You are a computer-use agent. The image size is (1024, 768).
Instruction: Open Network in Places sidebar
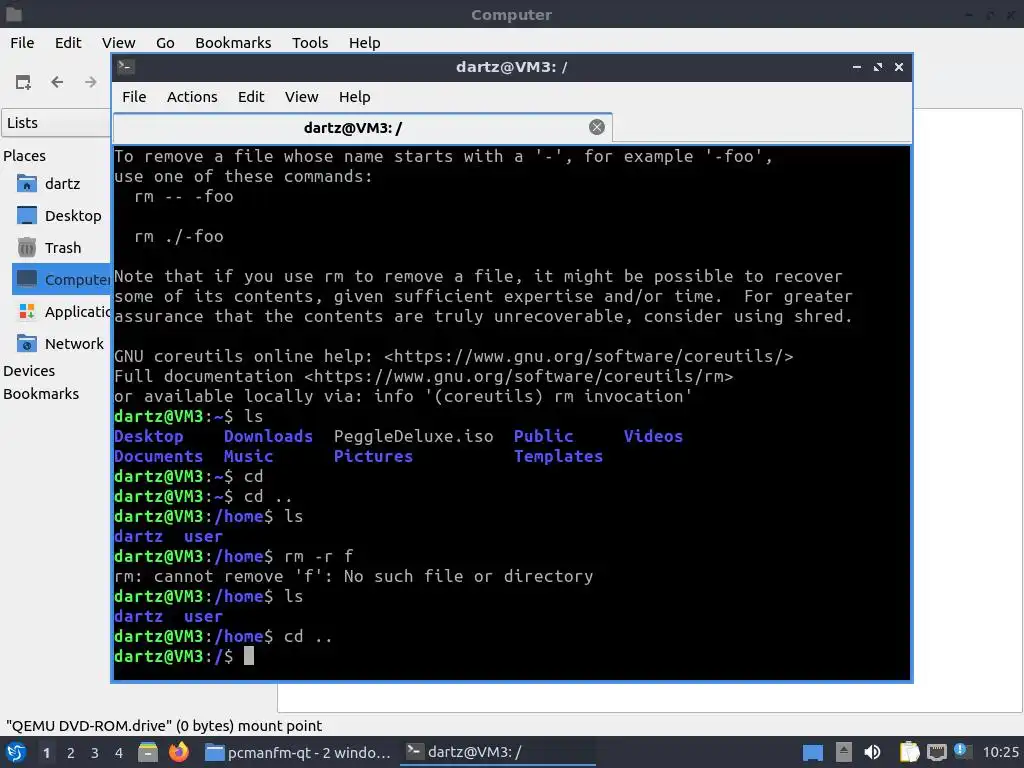coord(61,344)
